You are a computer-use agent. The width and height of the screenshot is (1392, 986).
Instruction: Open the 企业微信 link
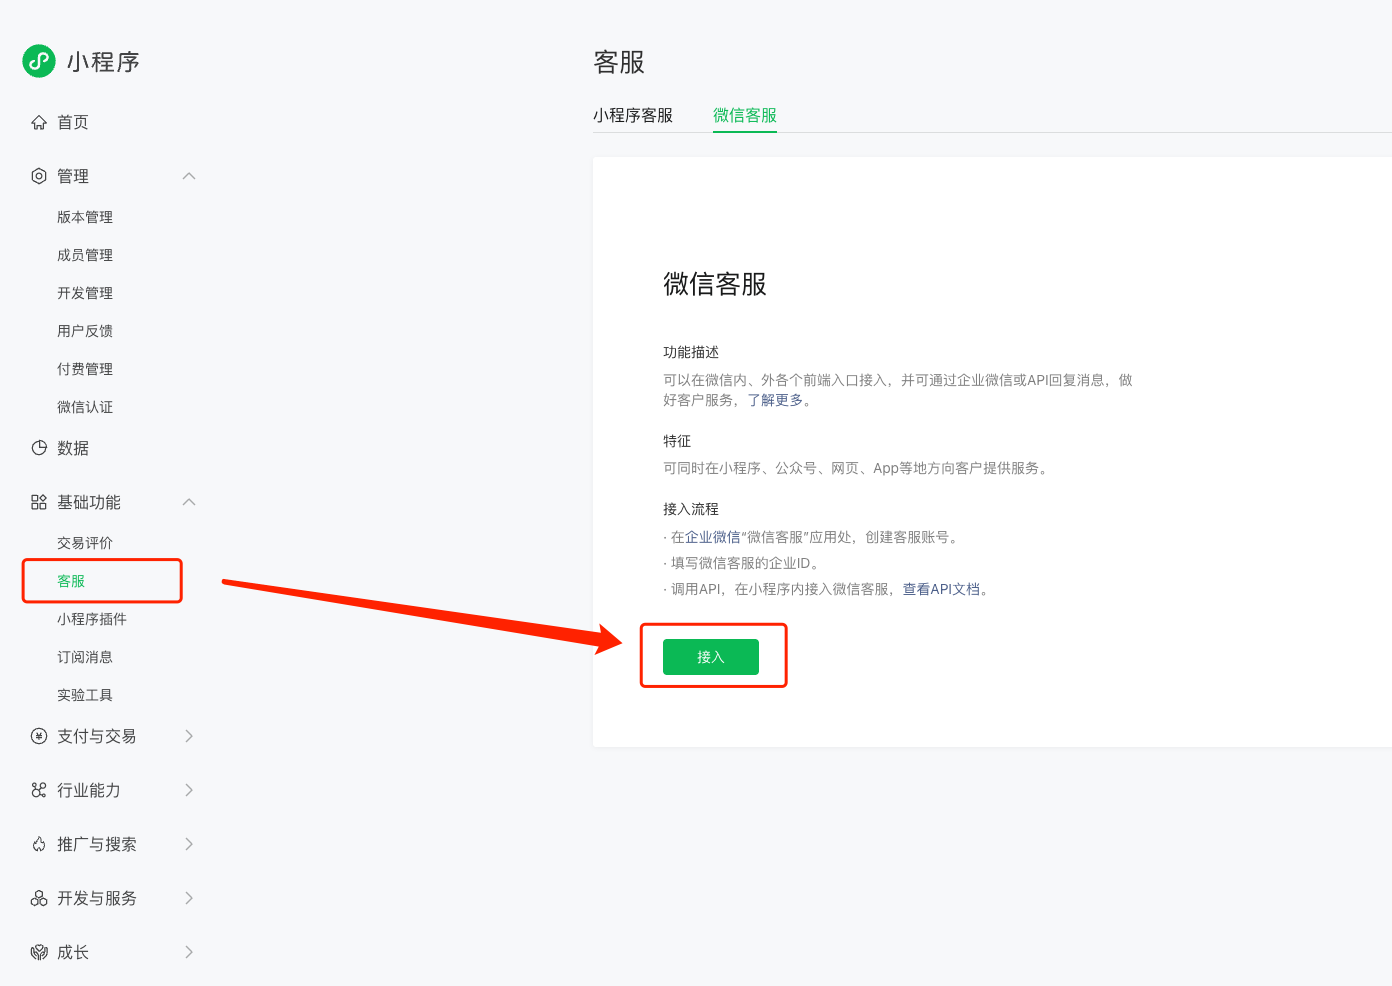(x=713, y=537)
